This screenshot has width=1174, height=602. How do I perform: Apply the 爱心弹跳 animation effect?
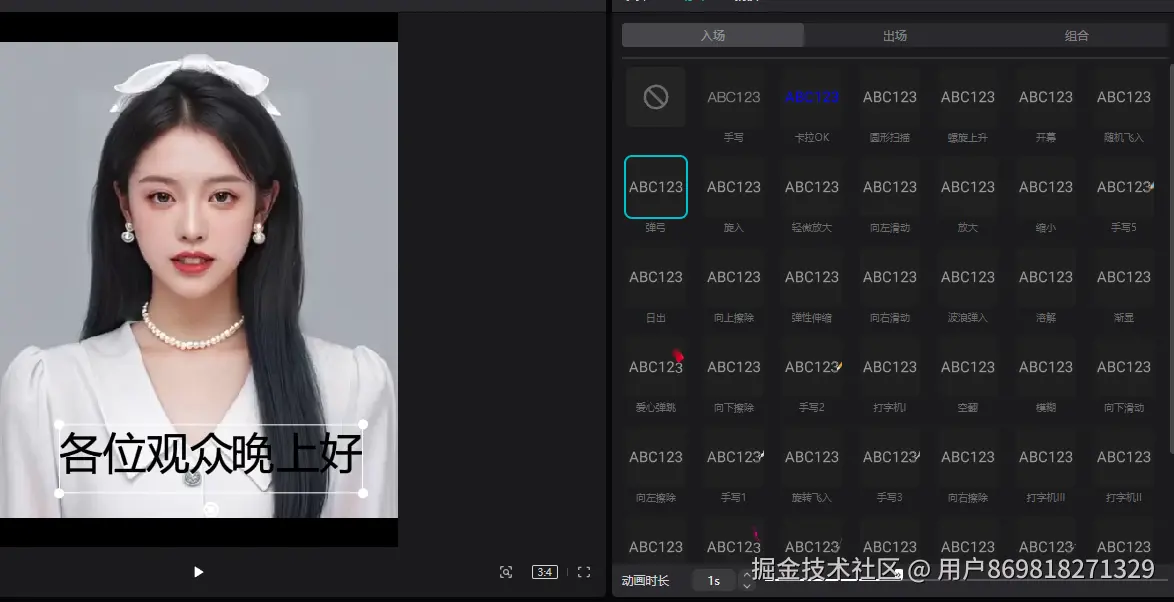pos(655,366)
